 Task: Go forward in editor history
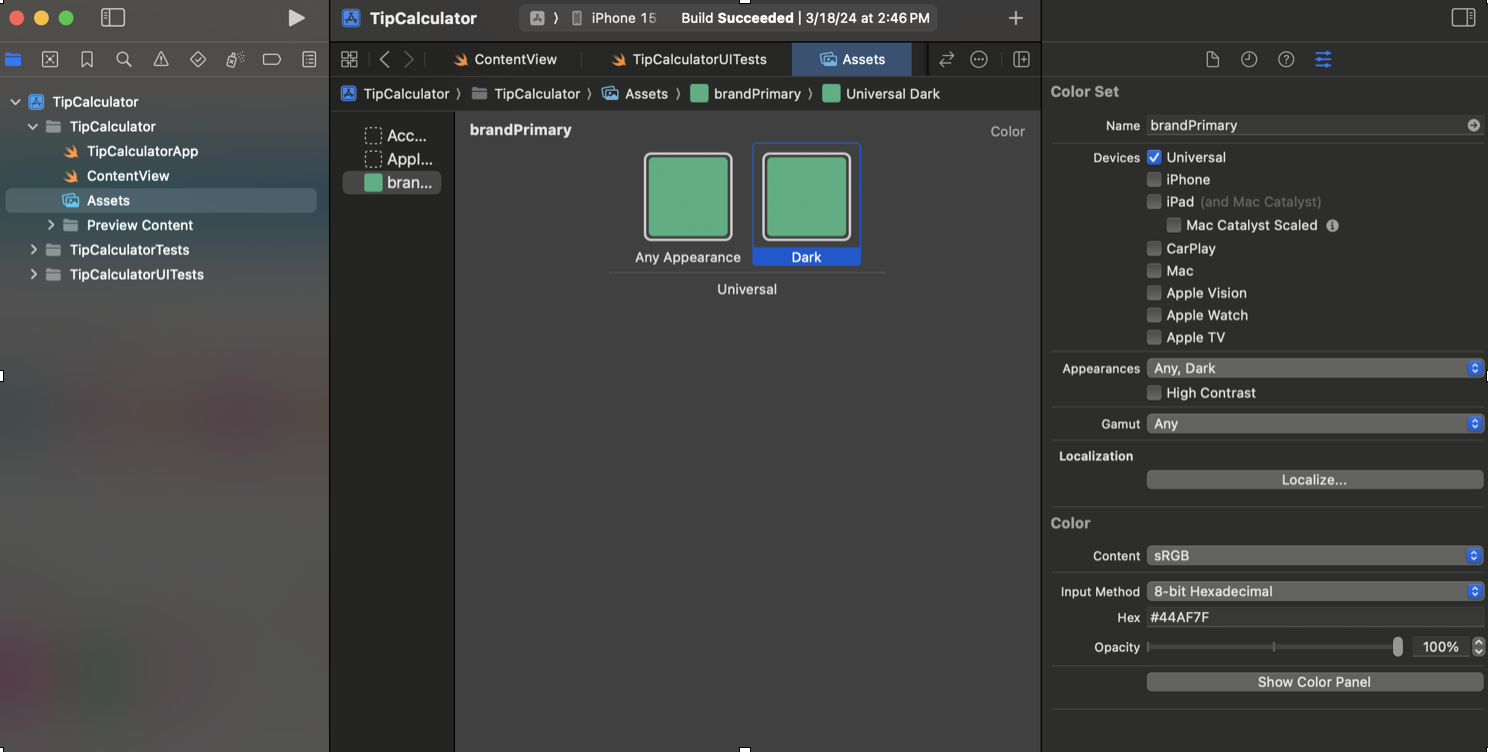pyautogui.click(x=408, y=60)
